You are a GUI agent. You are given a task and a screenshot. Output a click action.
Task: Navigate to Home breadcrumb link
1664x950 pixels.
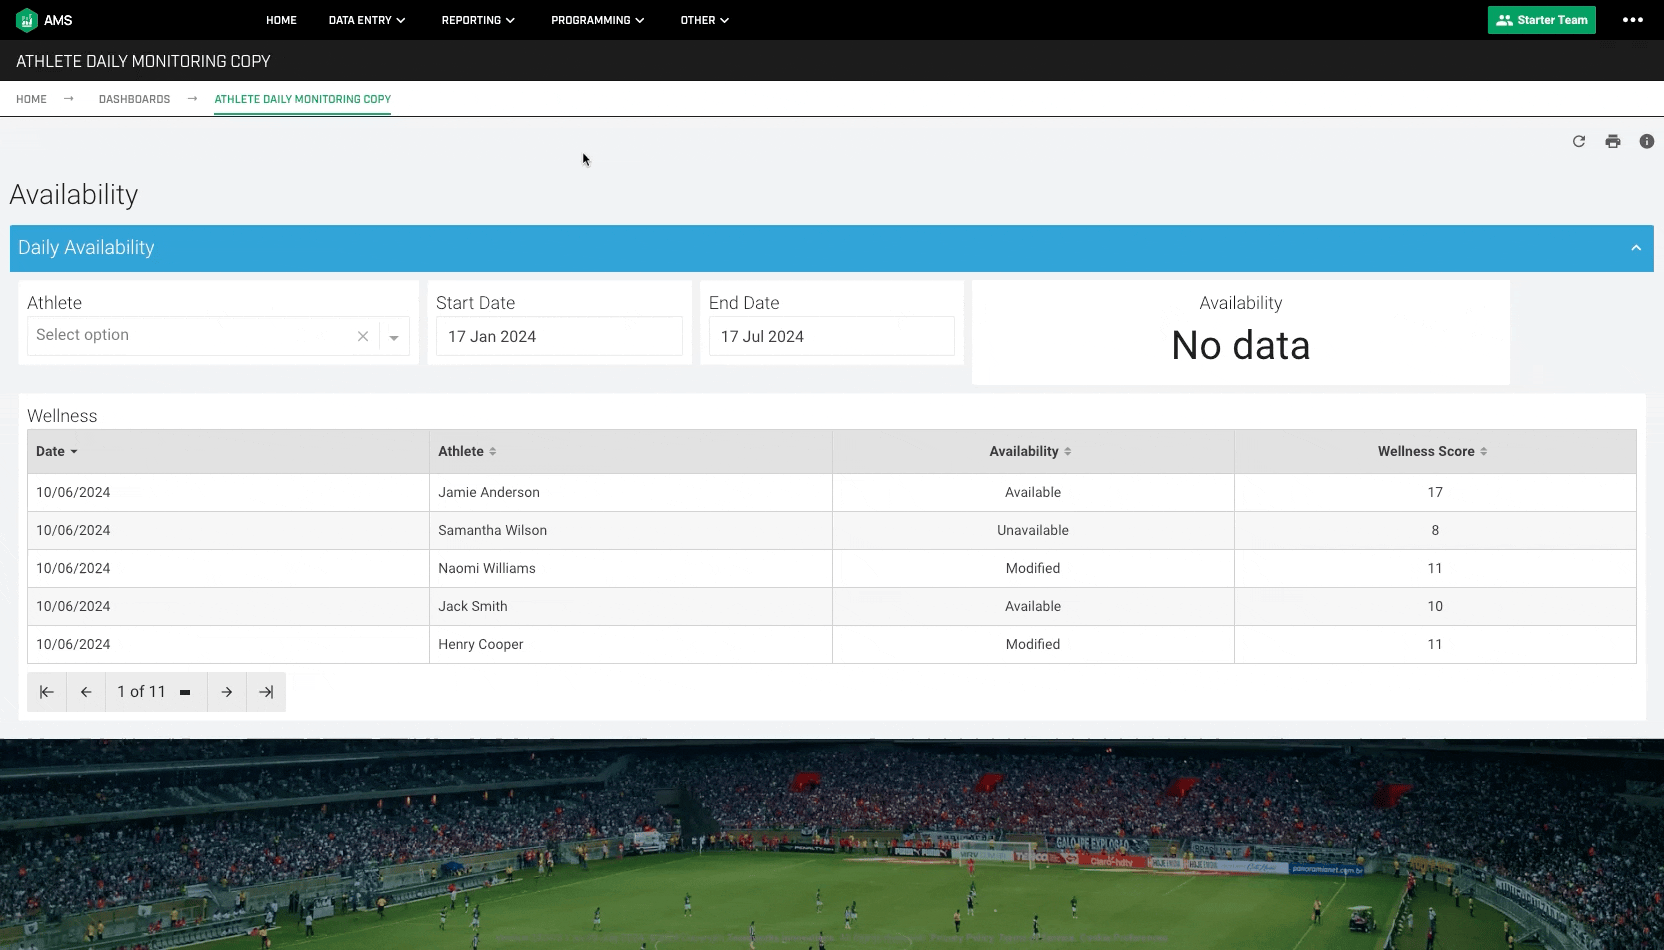31,99
